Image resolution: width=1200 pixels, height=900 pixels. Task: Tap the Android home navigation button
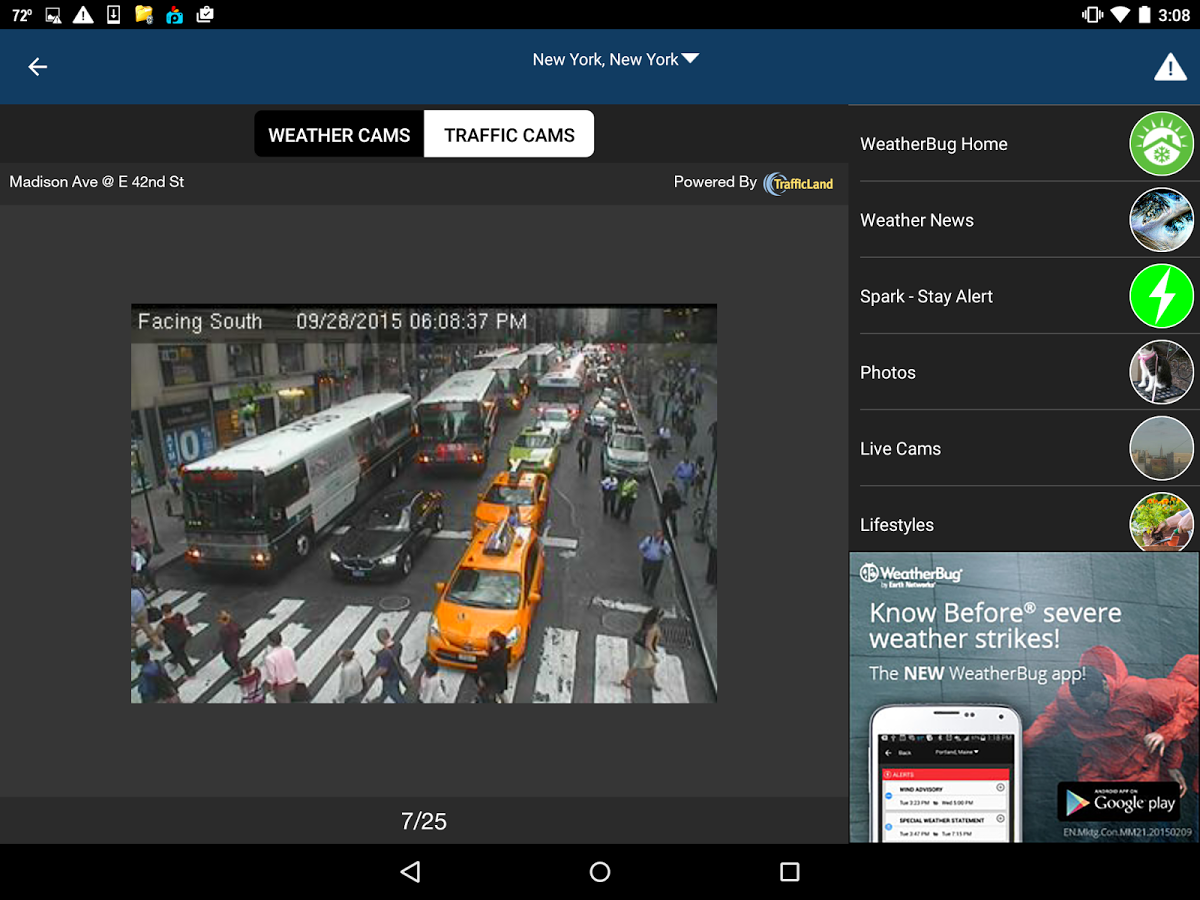(600, 872)
